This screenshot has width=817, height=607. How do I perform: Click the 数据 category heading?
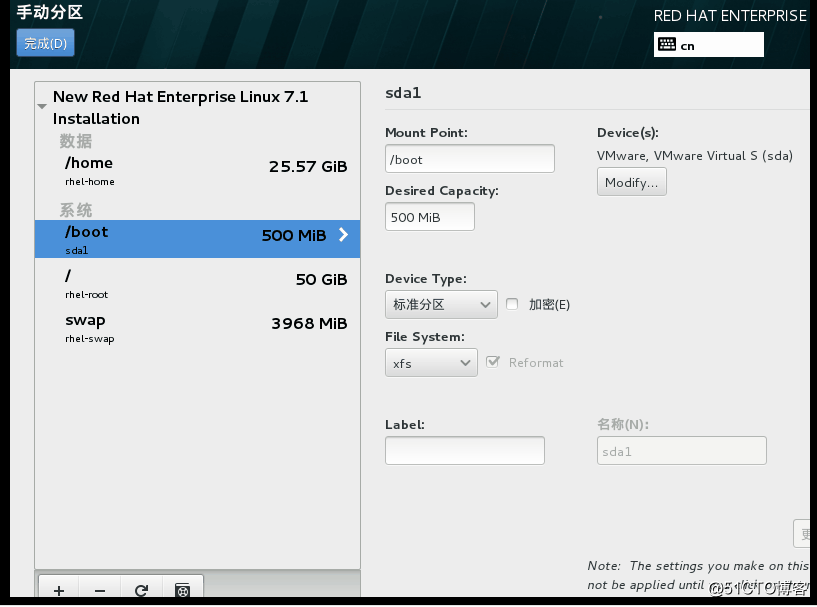click(x=76, y=141)
